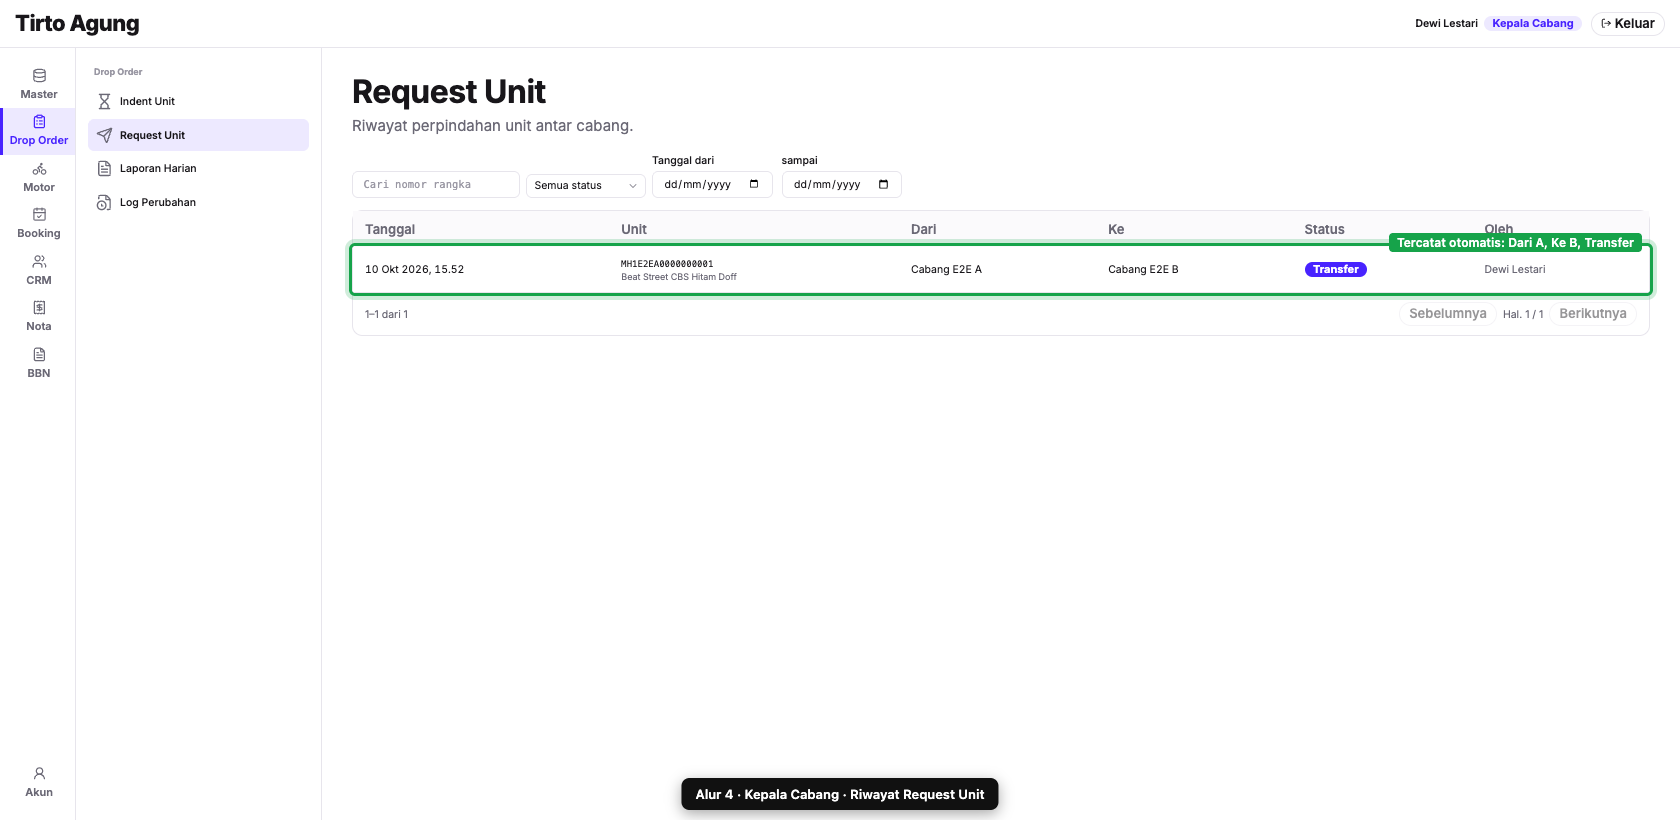Focus the Cari nomor rangka search field
The image size is (1680, 820).
436,185
